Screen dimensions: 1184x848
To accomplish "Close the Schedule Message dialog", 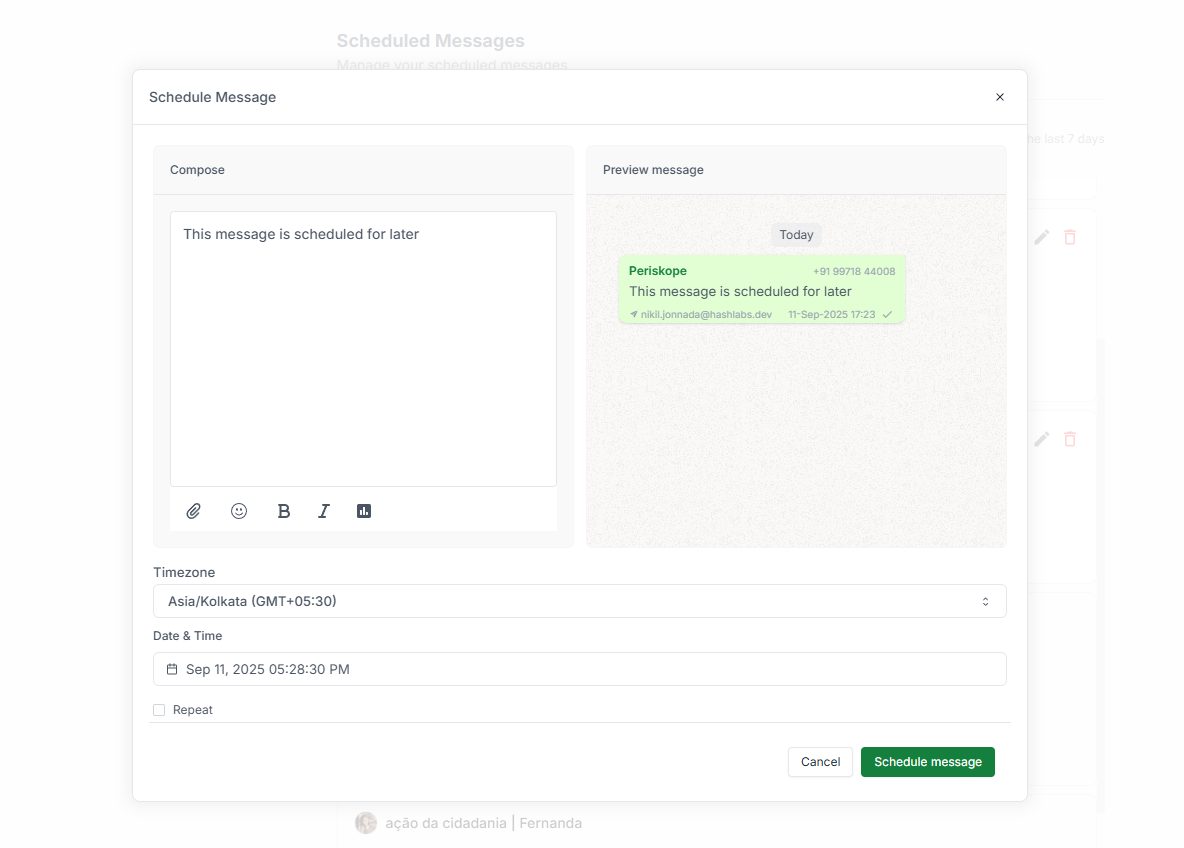I will click(x=999, y=97).
